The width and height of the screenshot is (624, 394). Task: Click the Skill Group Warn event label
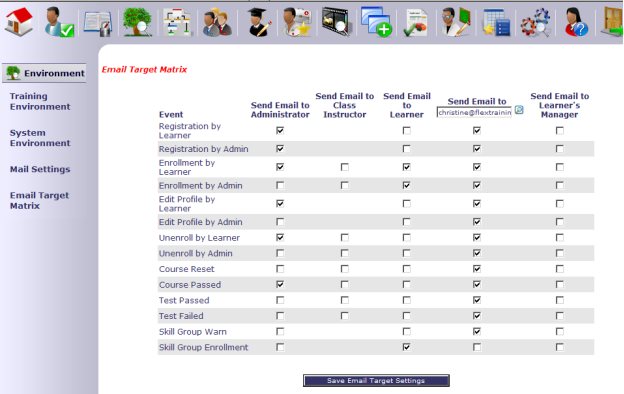(x=193, y=332)
